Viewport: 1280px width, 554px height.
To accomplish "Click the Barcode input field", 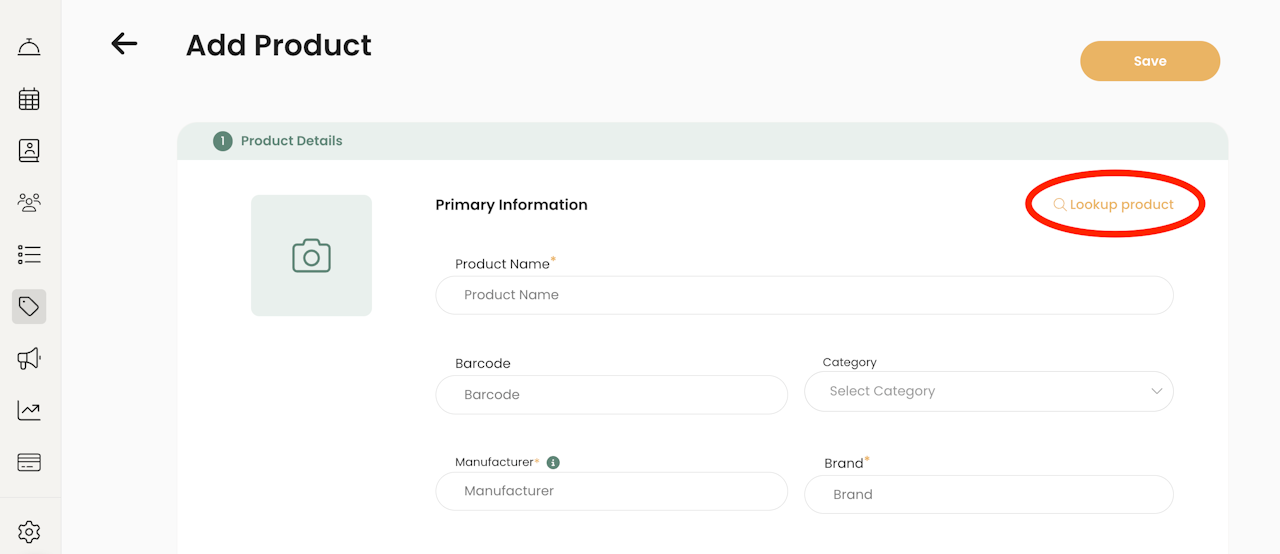I will point(611,395).
